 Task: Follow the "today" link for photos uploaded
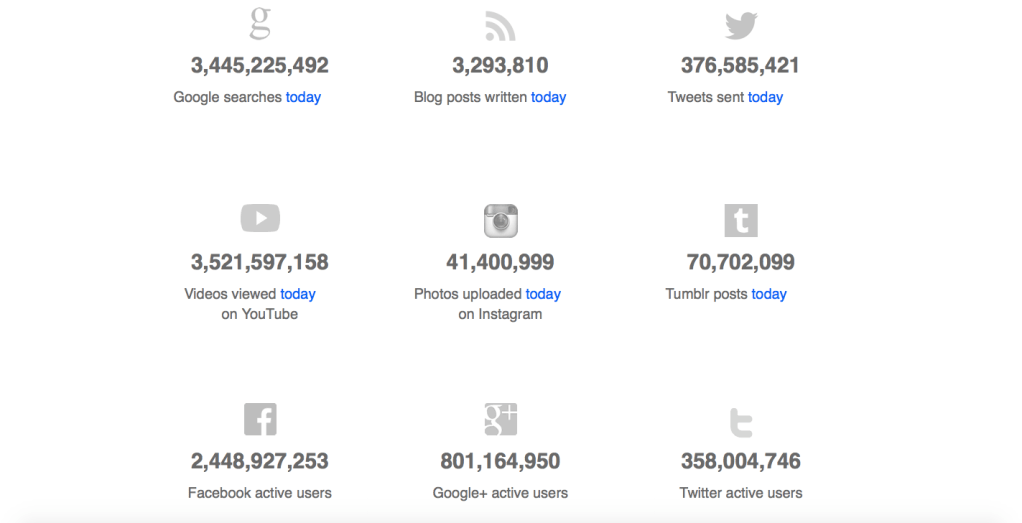point(543,294)
